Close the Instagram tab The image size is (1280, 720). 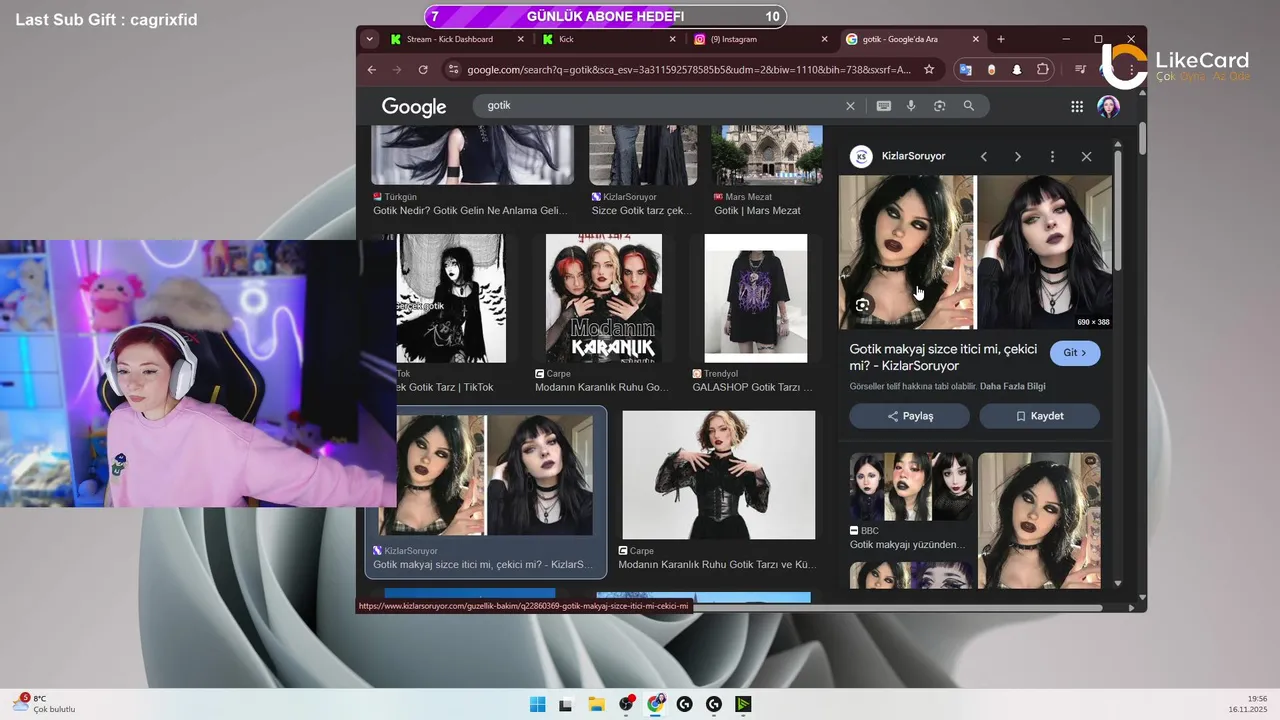pyautogui.click(x=825, y=39)
